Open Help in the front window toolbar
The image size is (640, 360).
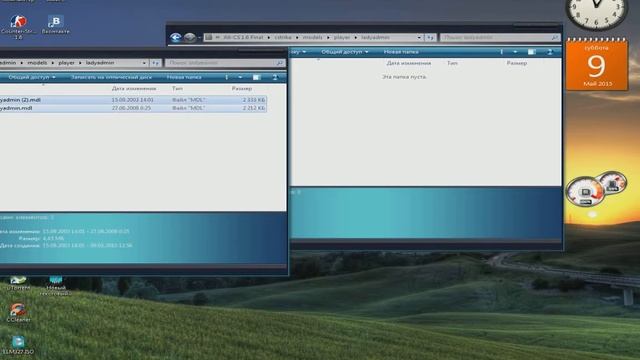[x=275, y=77]
